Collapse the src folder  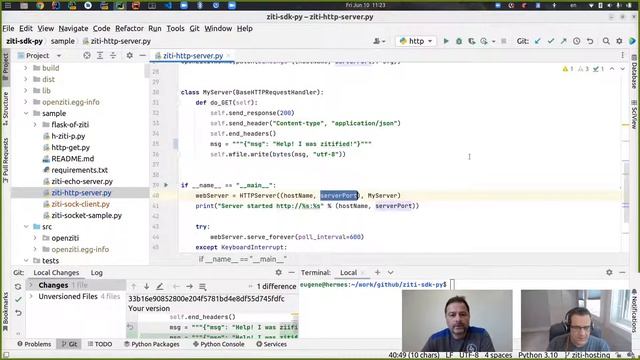(26, 227)
